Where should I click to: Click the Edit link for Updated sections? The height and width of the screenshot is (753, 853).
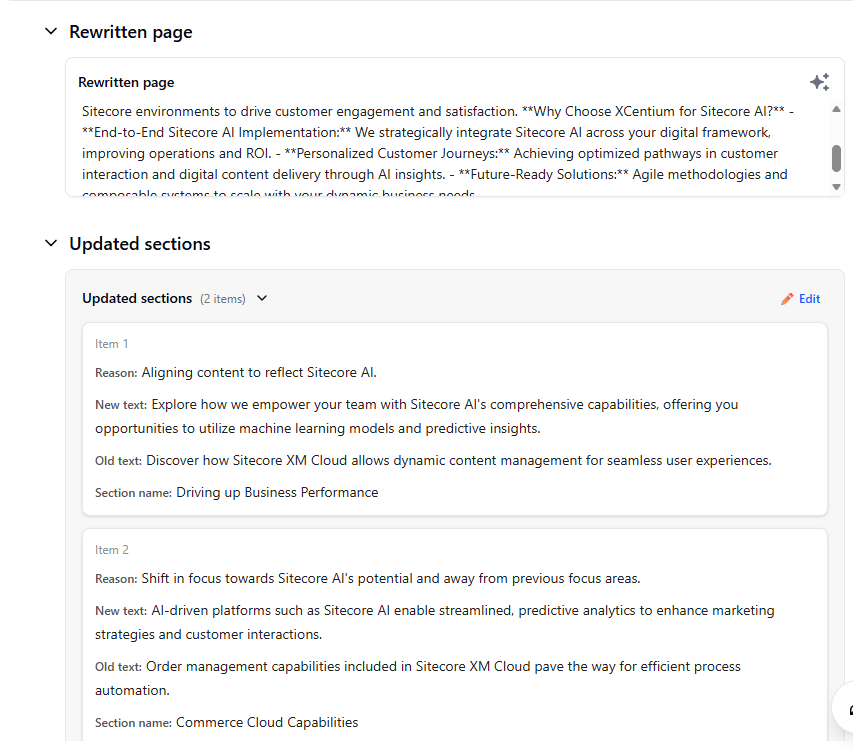tap(809, 299)
